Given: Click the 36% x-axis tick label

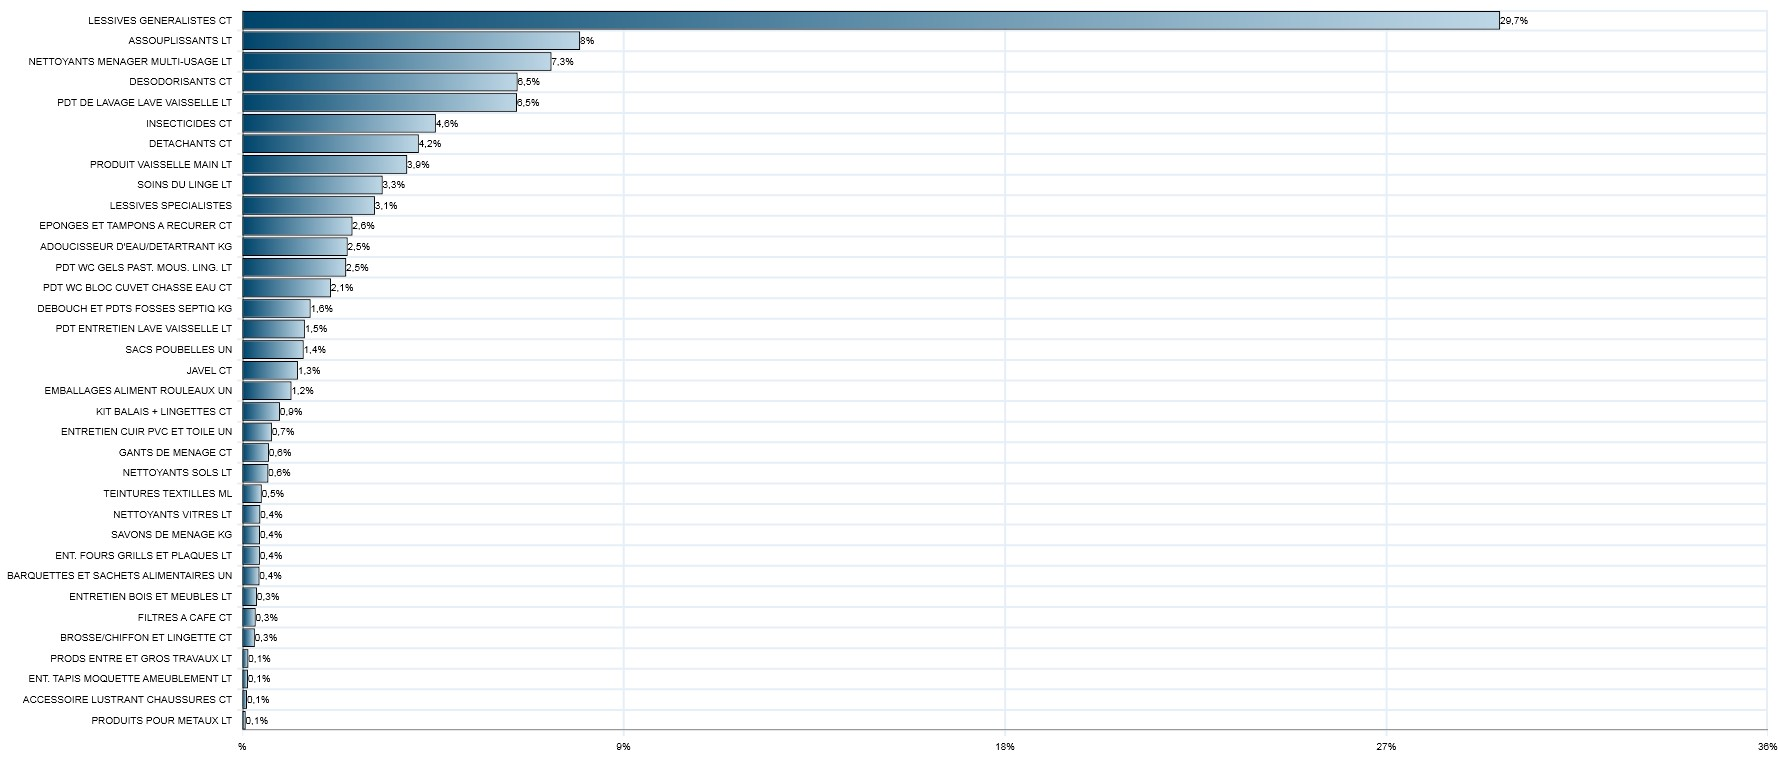Looking at the screenshot, I should 1766,746.
